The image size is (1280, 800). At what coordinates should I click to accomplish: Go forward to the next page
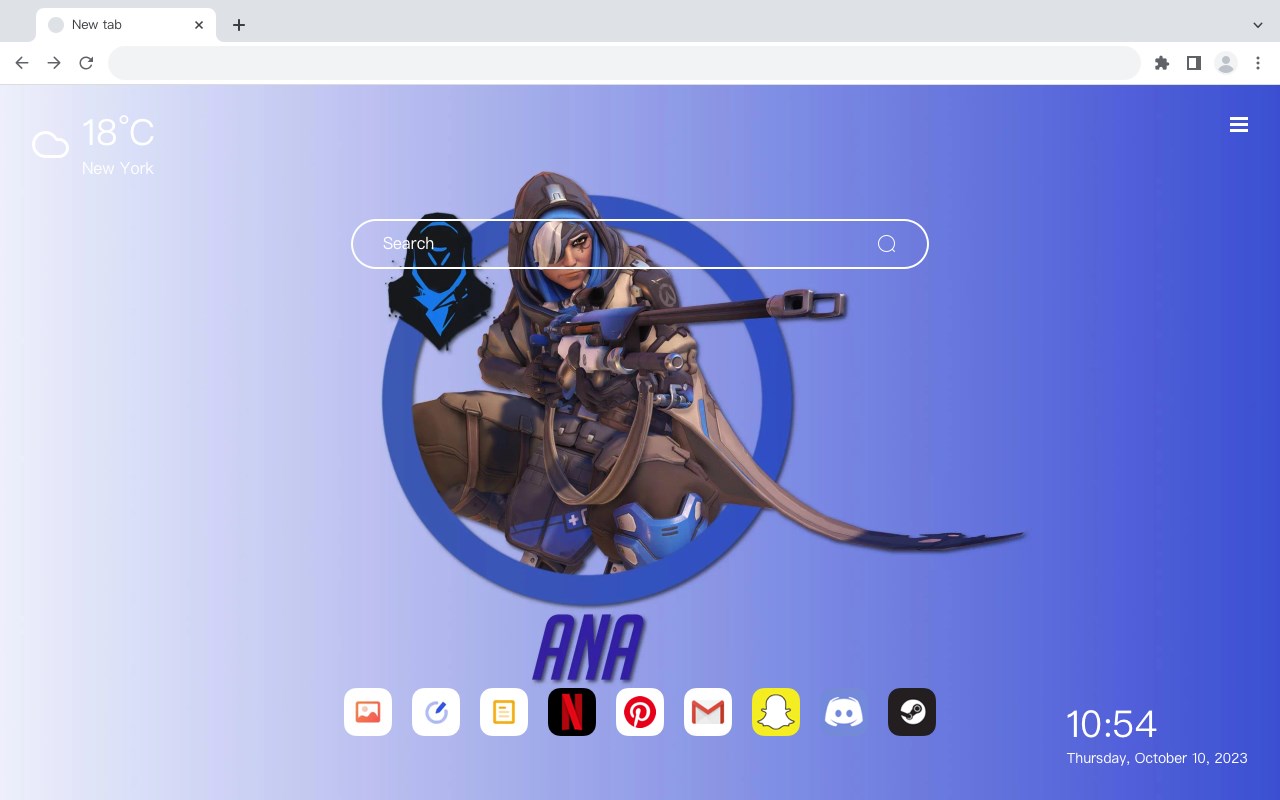click(x=54, y=63)
